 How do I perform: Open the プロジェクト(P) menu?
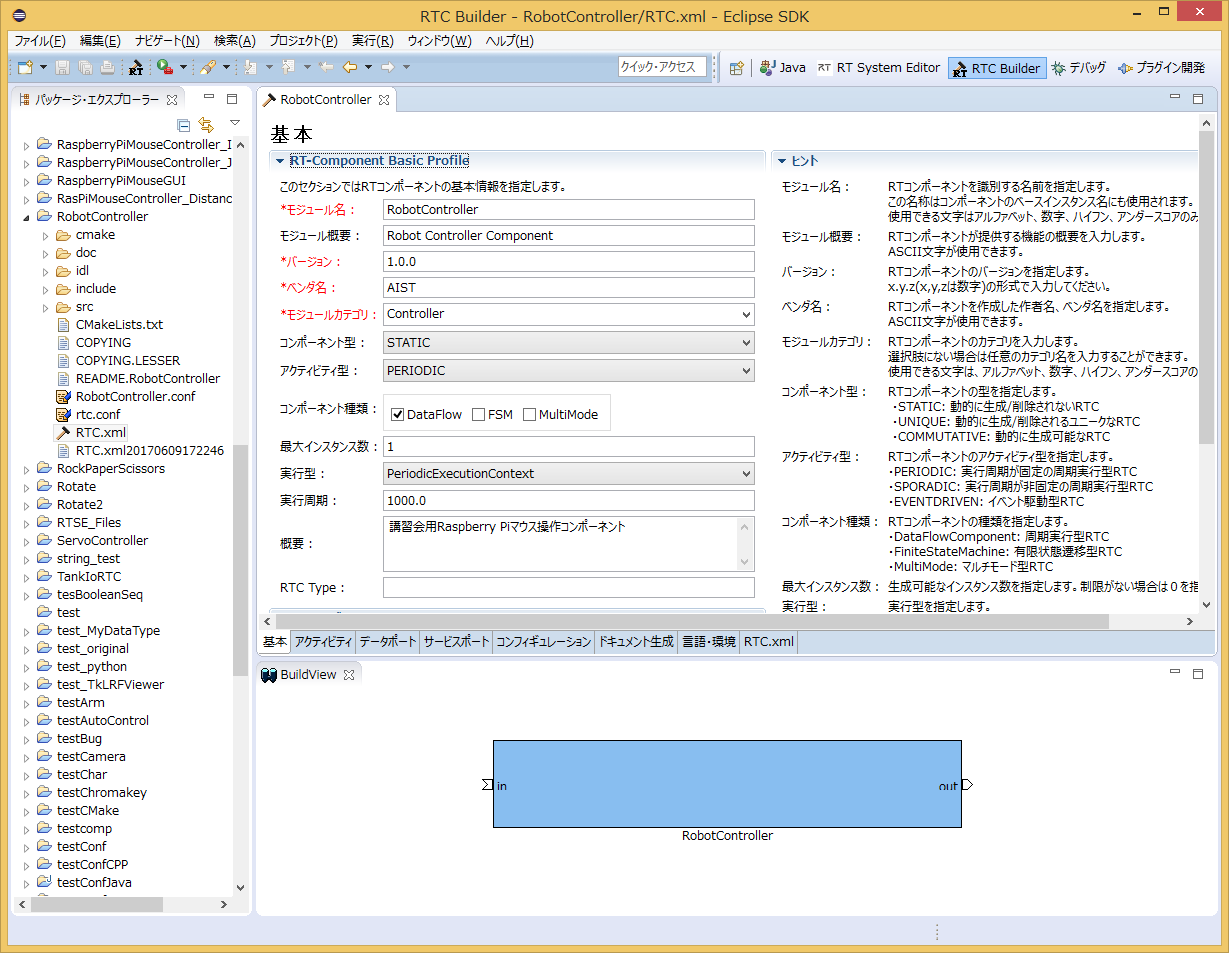tap(303, 41)
